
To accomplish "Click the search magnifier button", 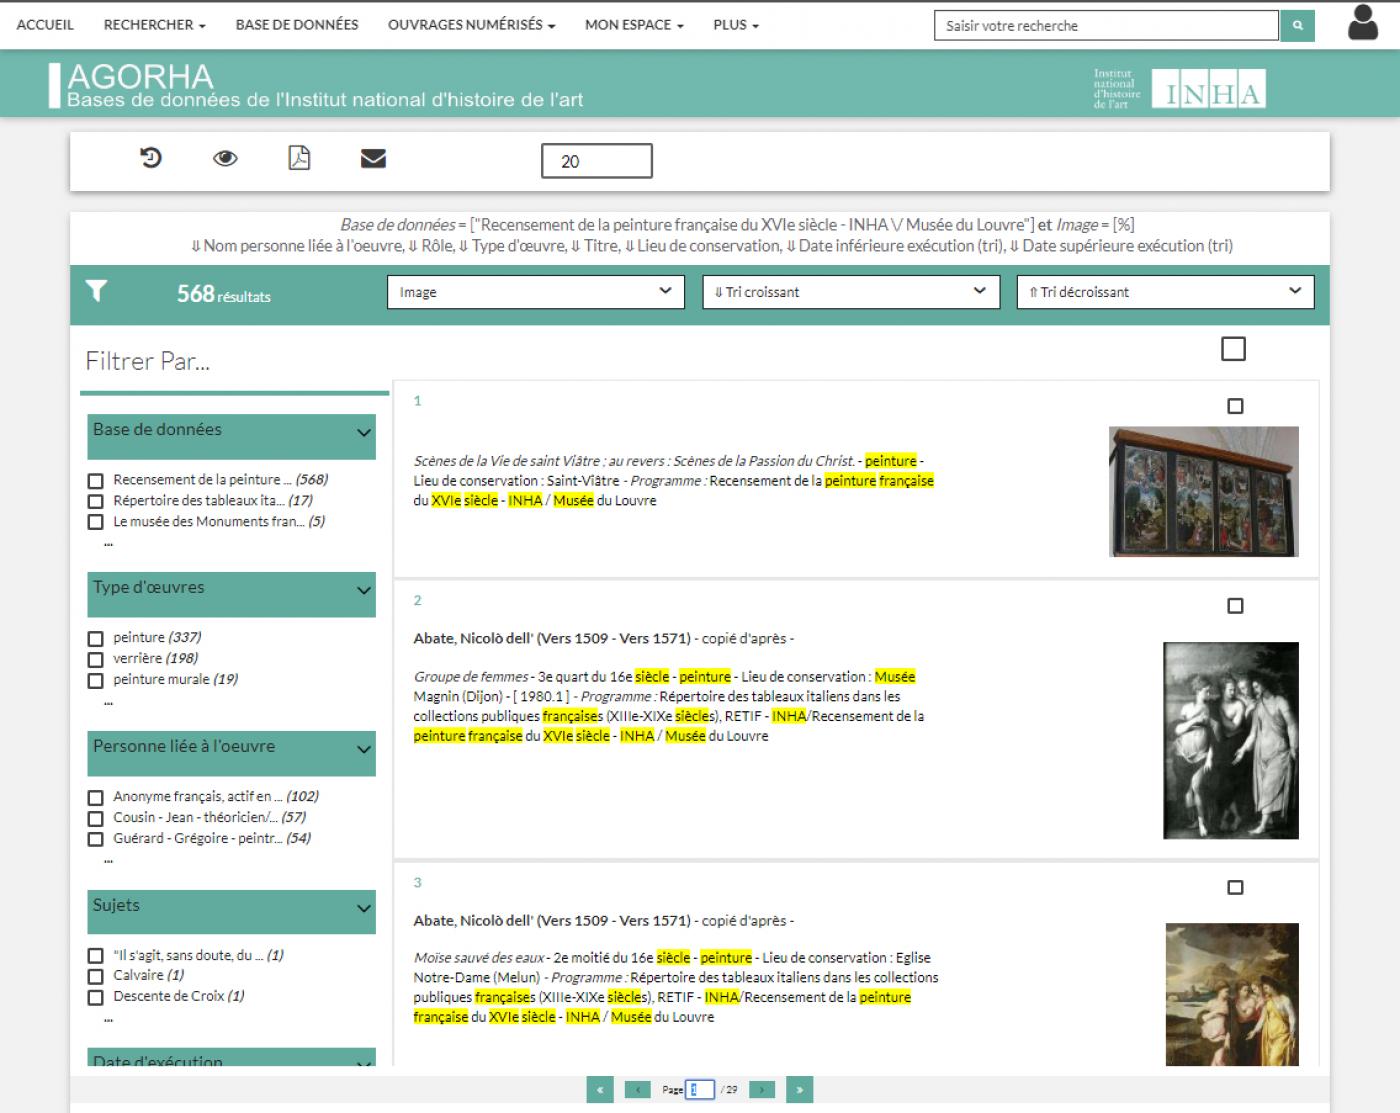I will point(1297,26).
